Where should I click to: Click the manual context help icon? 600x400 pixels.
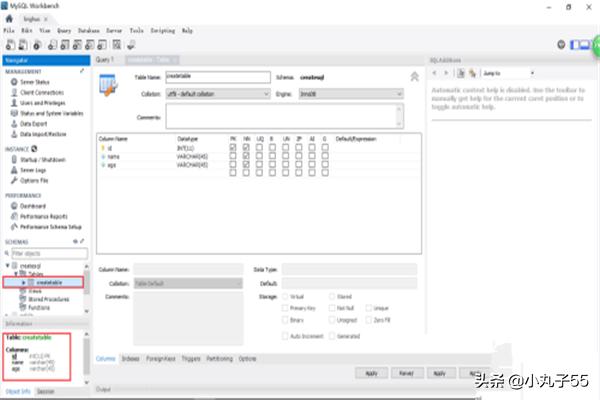[461, 73]
